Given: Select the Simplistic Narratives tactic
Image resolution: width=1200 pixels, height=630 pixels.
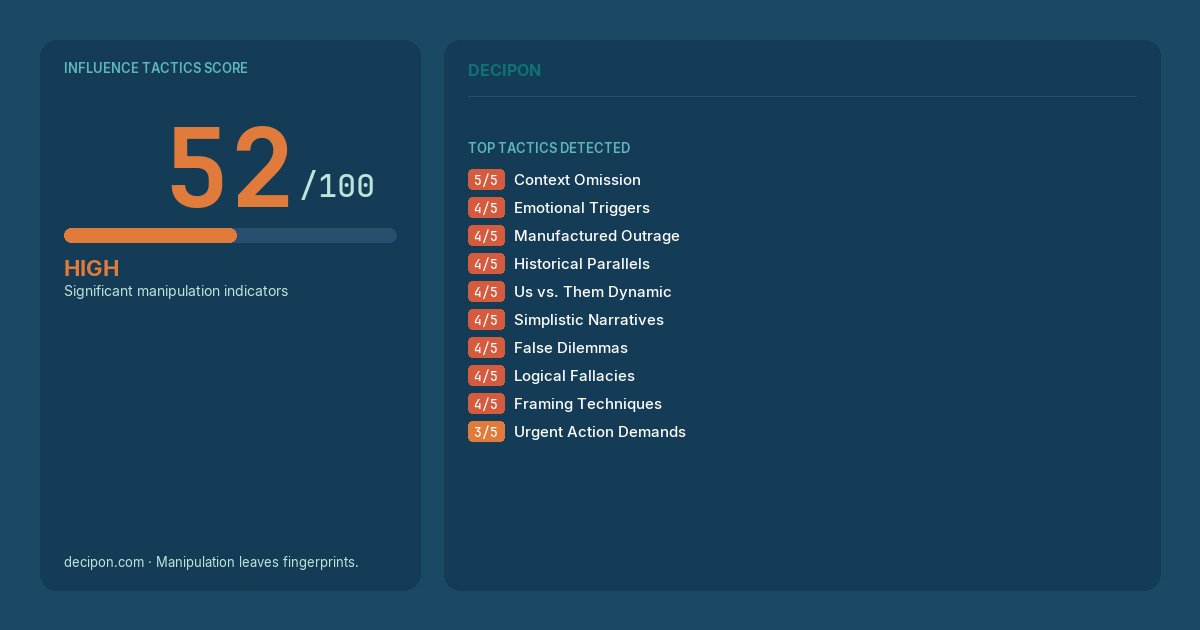Looking at the screenshot, I should point(589,320).
